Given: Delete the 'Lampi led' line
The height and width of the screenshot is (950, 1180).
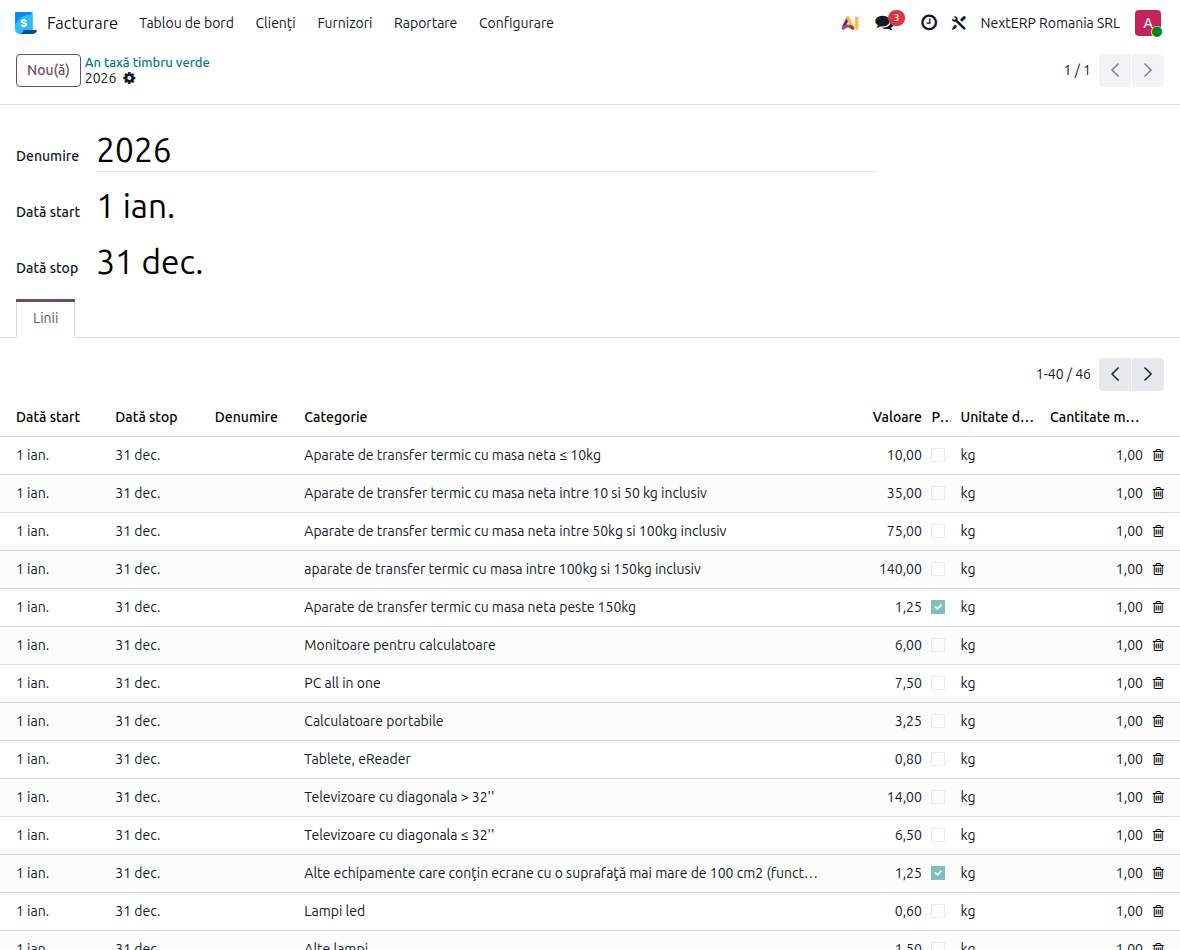Looking at the screenshot, I should click(x=1158, y=911).
